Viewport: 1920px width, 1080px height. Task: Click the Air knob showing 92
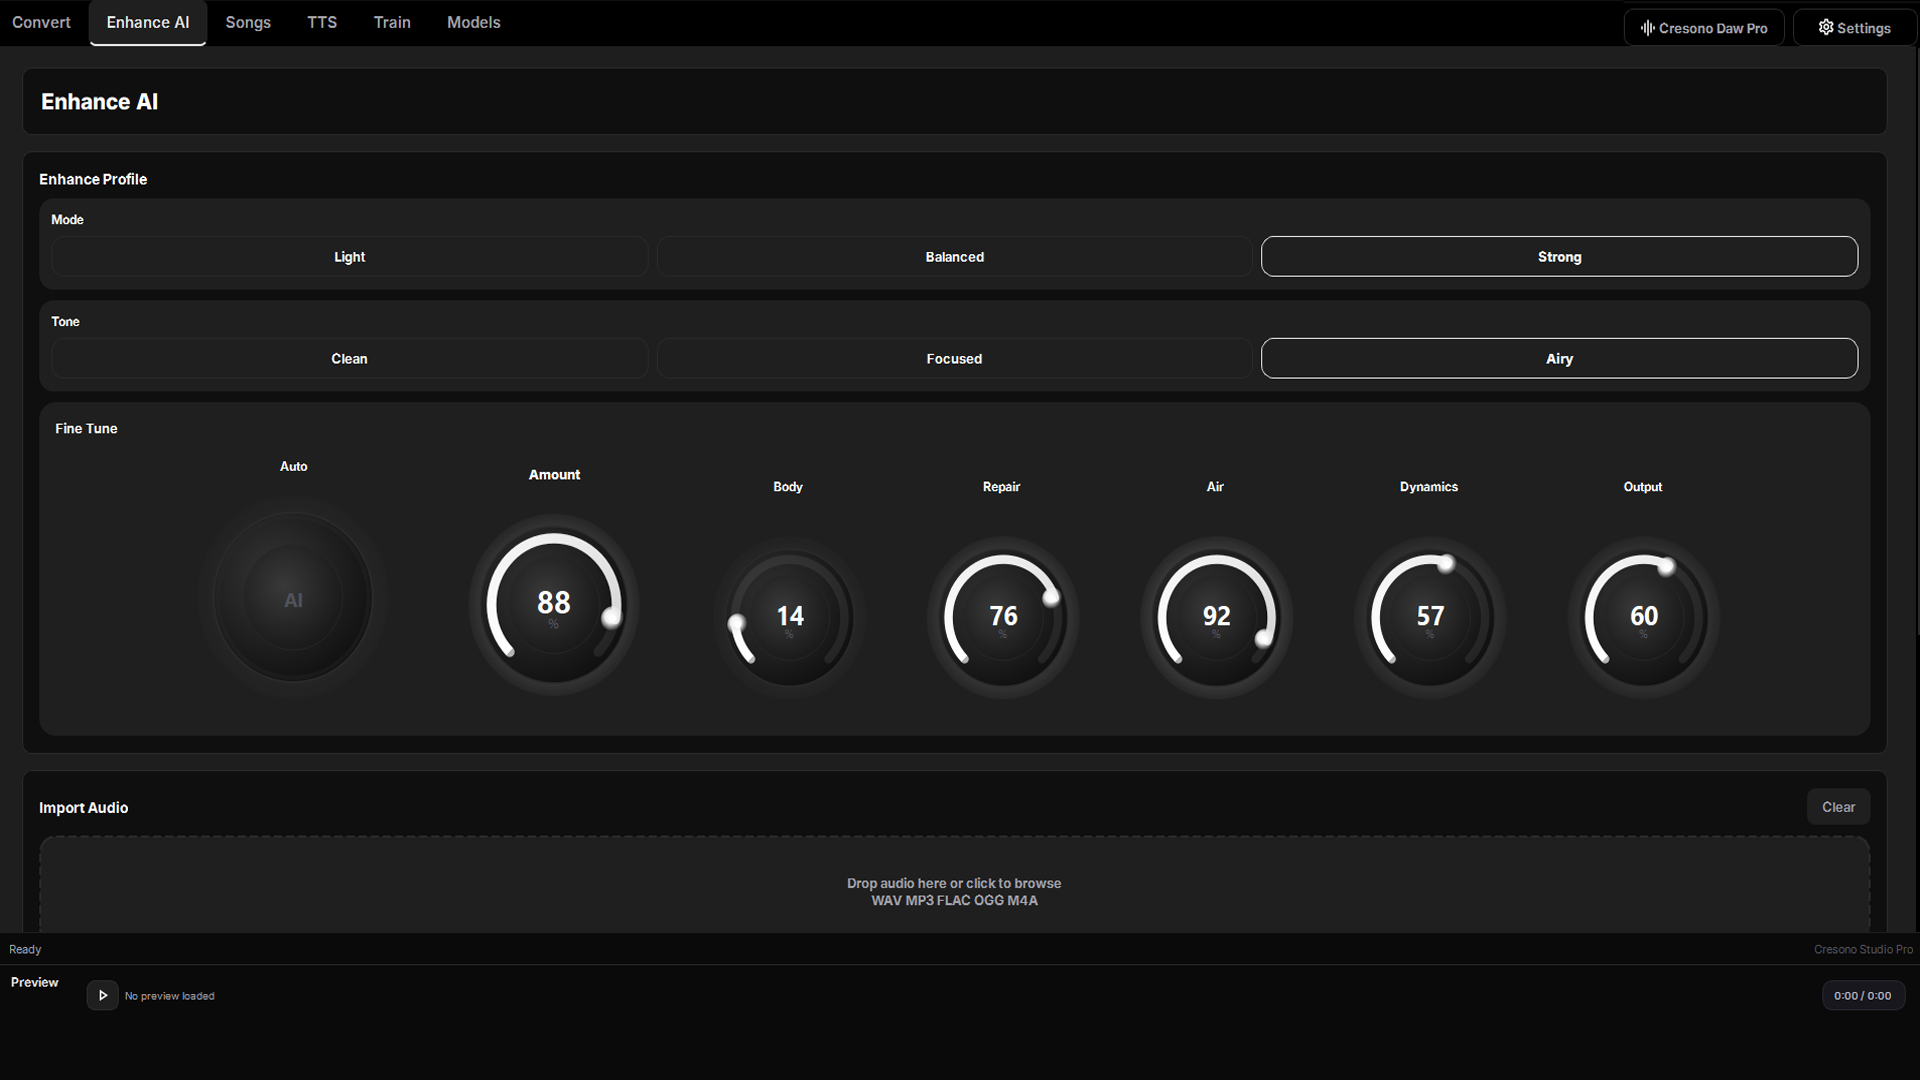1216,617
